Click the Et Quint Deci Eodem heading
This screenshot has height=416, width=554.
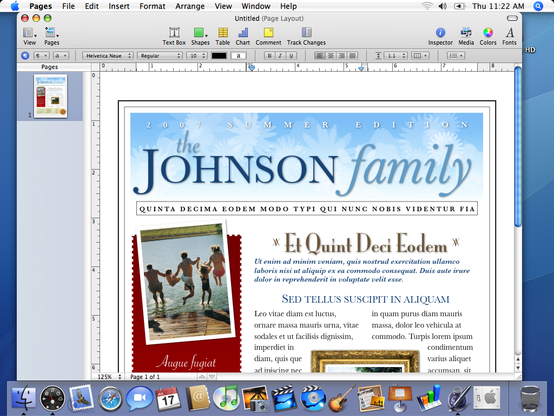point(366,244)
